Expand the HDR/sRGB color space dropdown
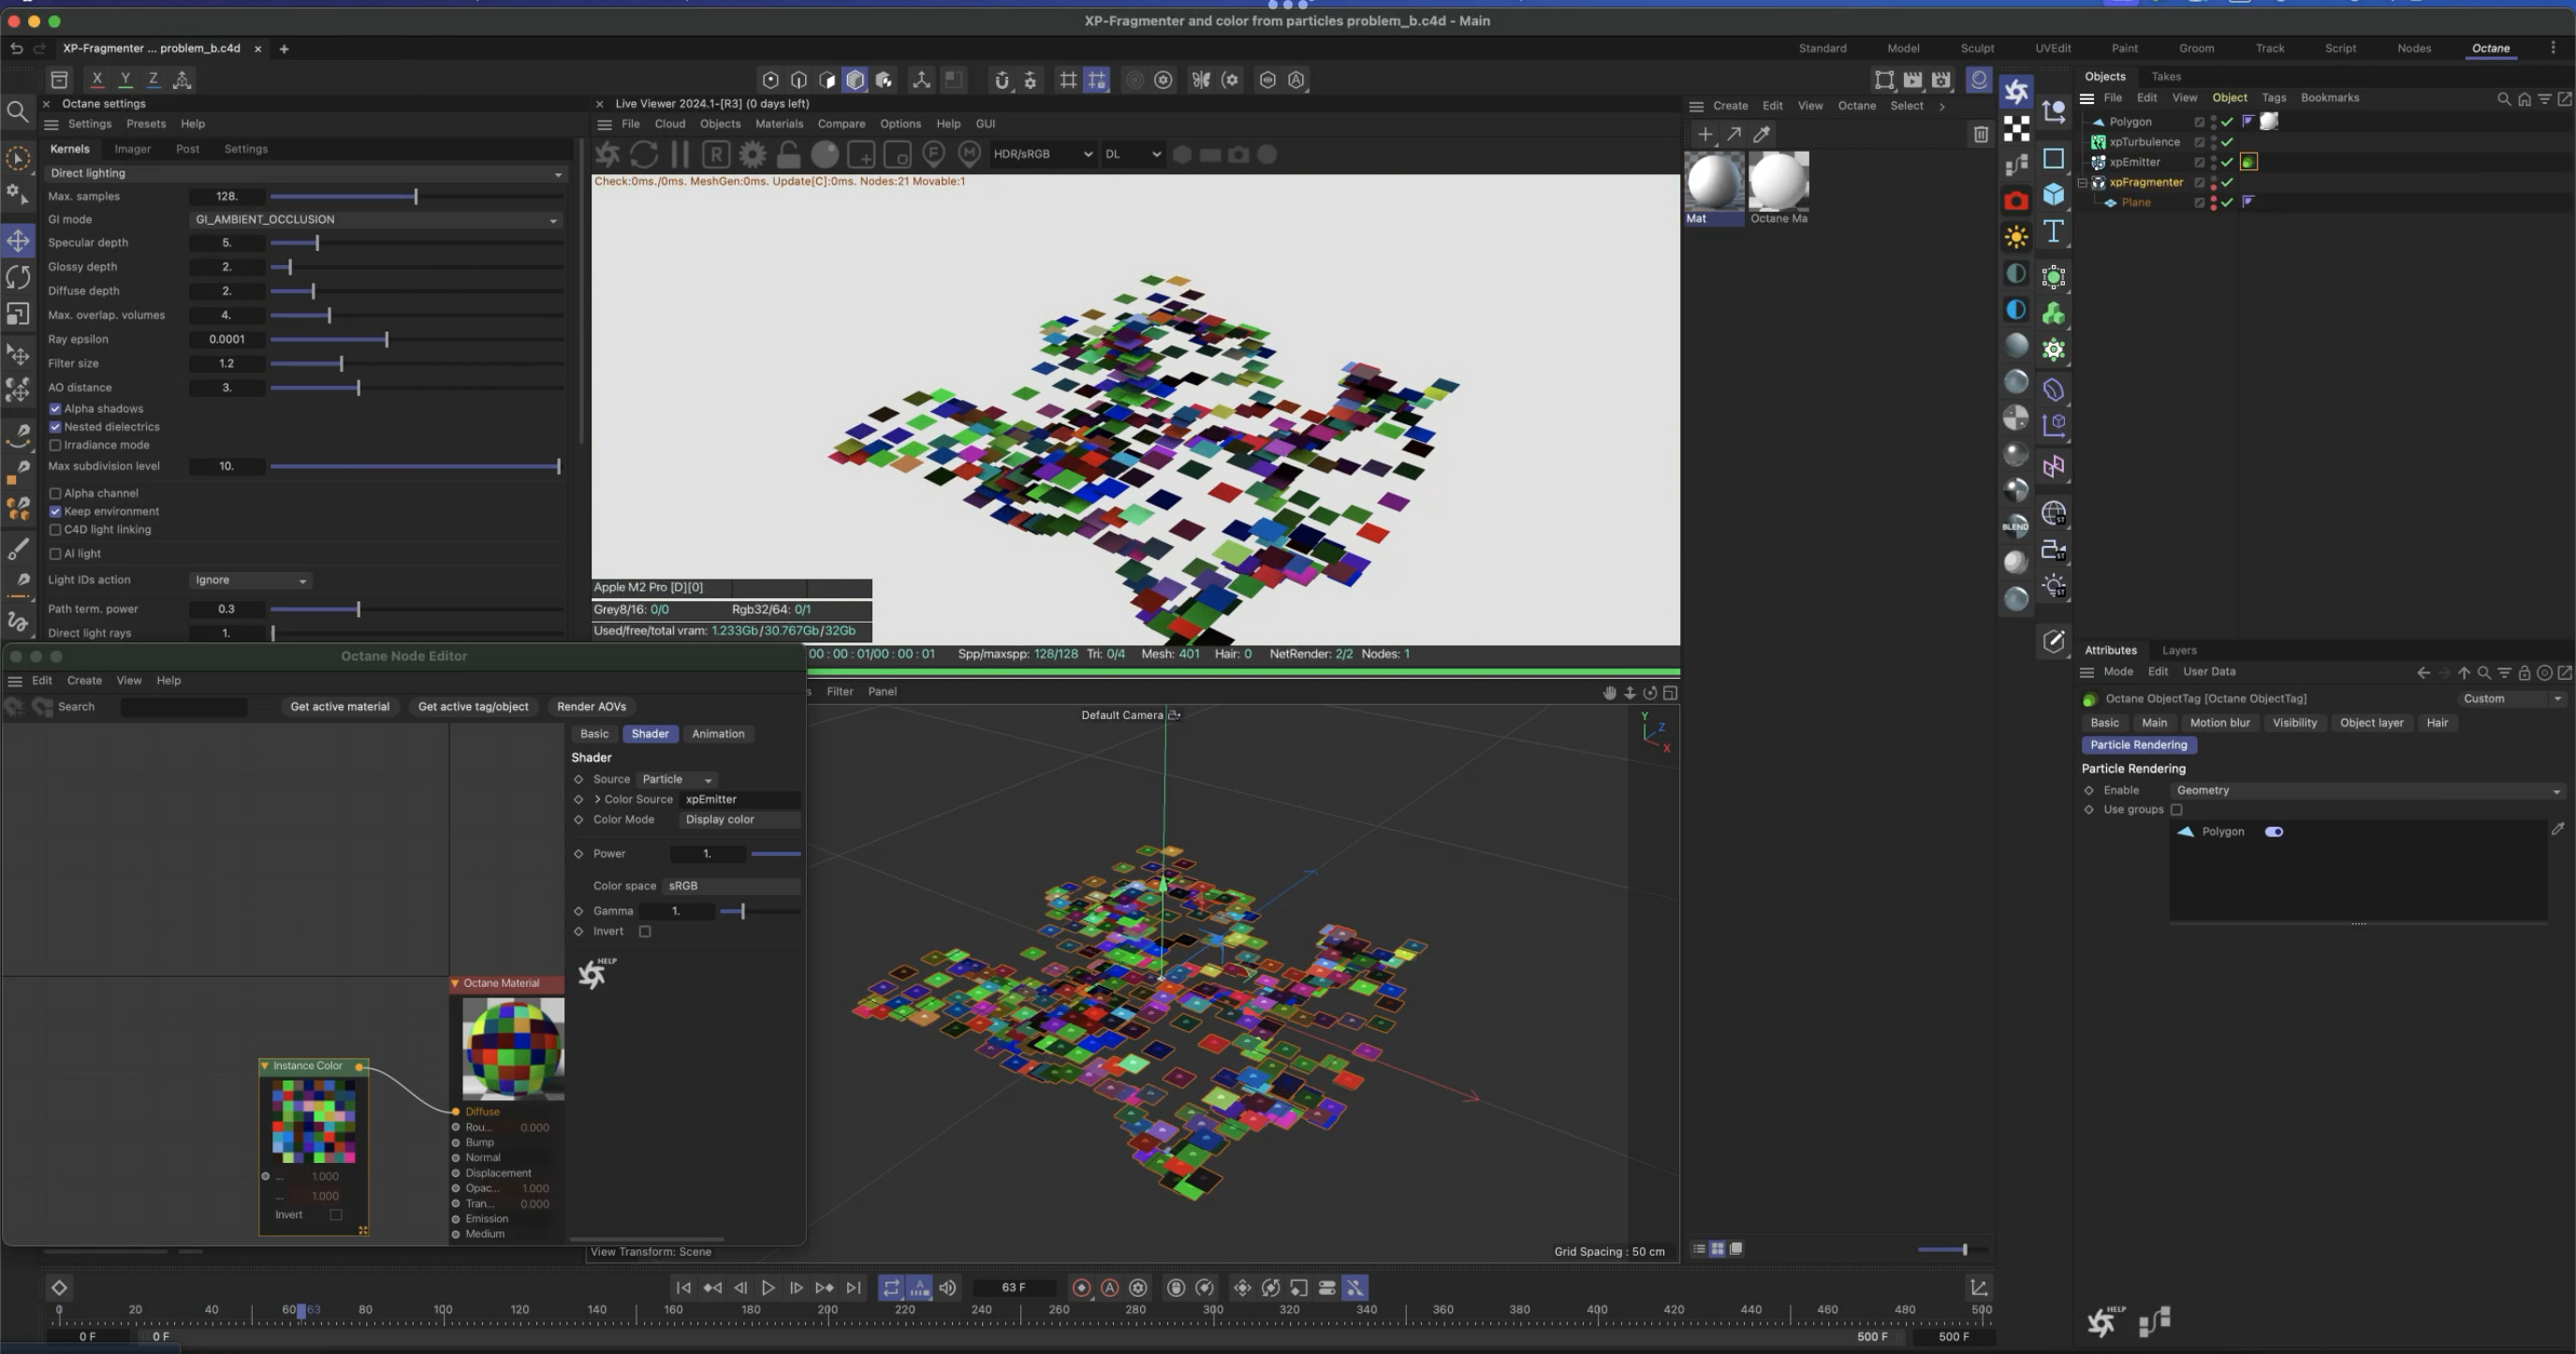 point(1041,154)
